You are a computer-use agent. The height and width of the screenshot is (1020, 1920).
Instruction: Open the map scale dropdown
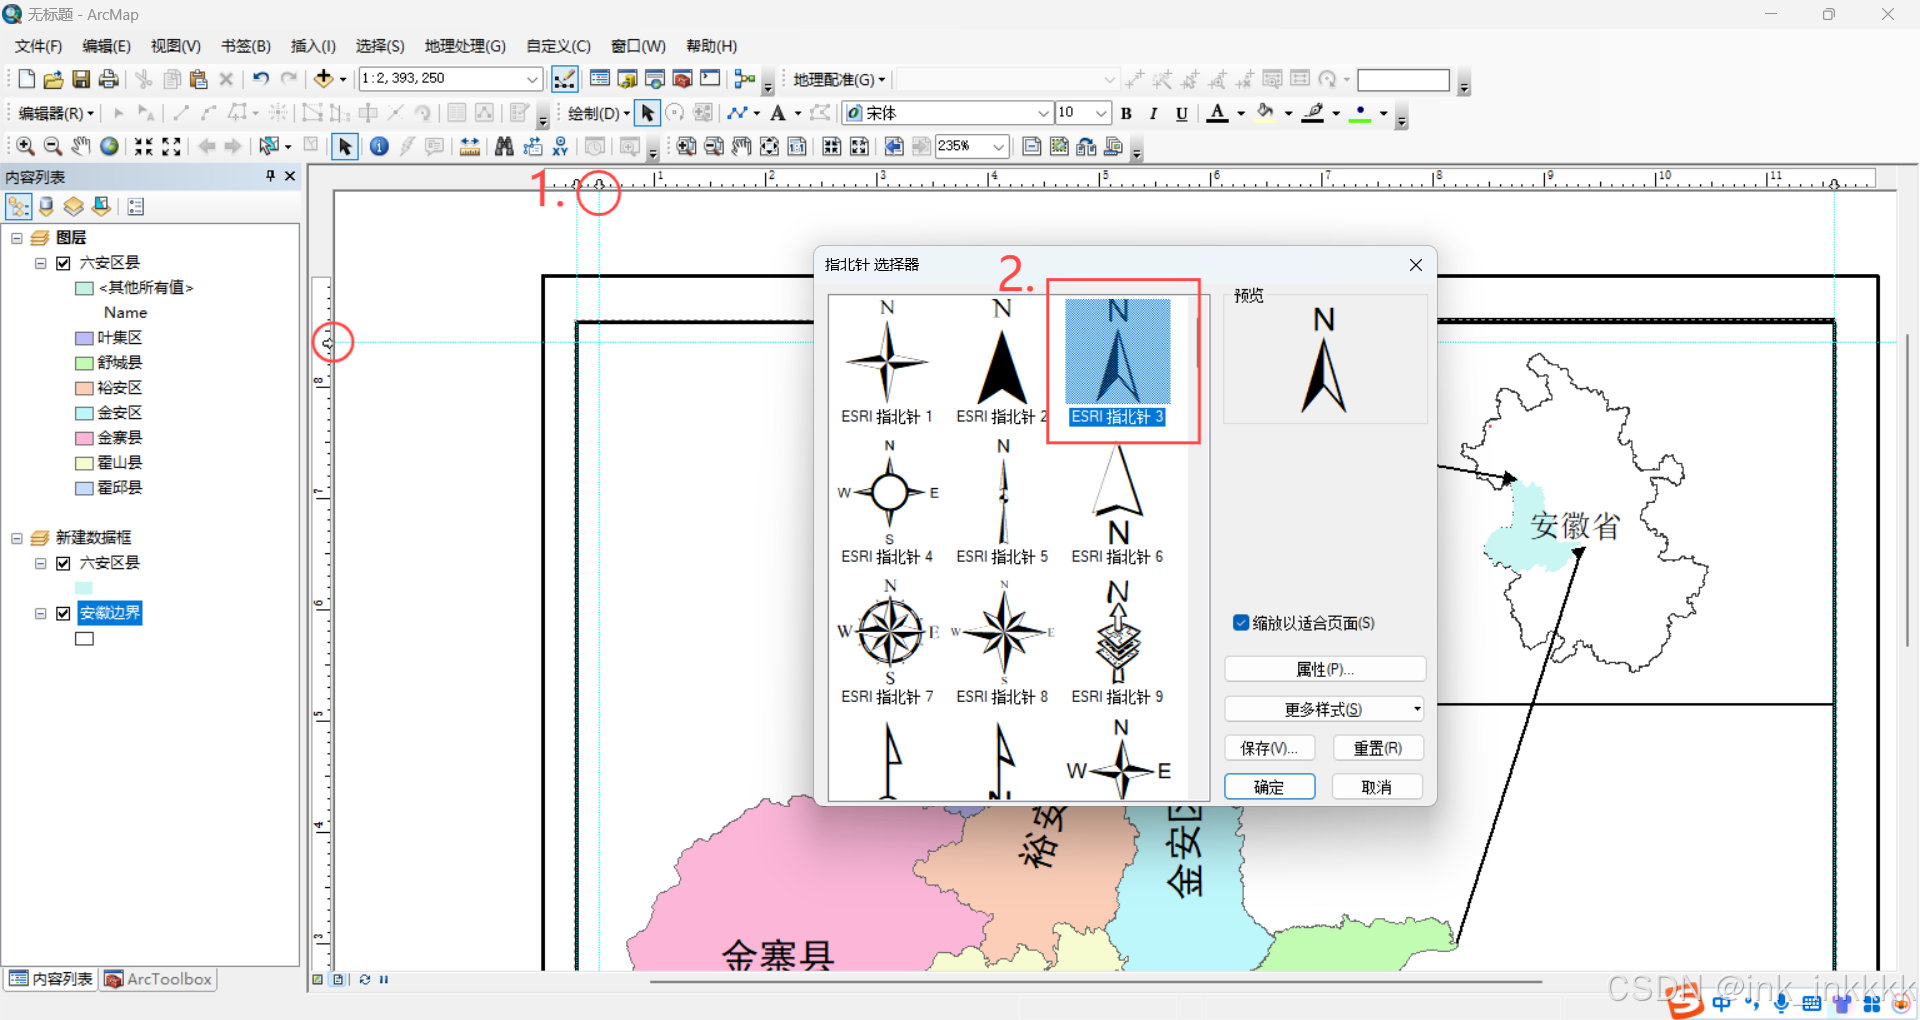tap(533, 79)
